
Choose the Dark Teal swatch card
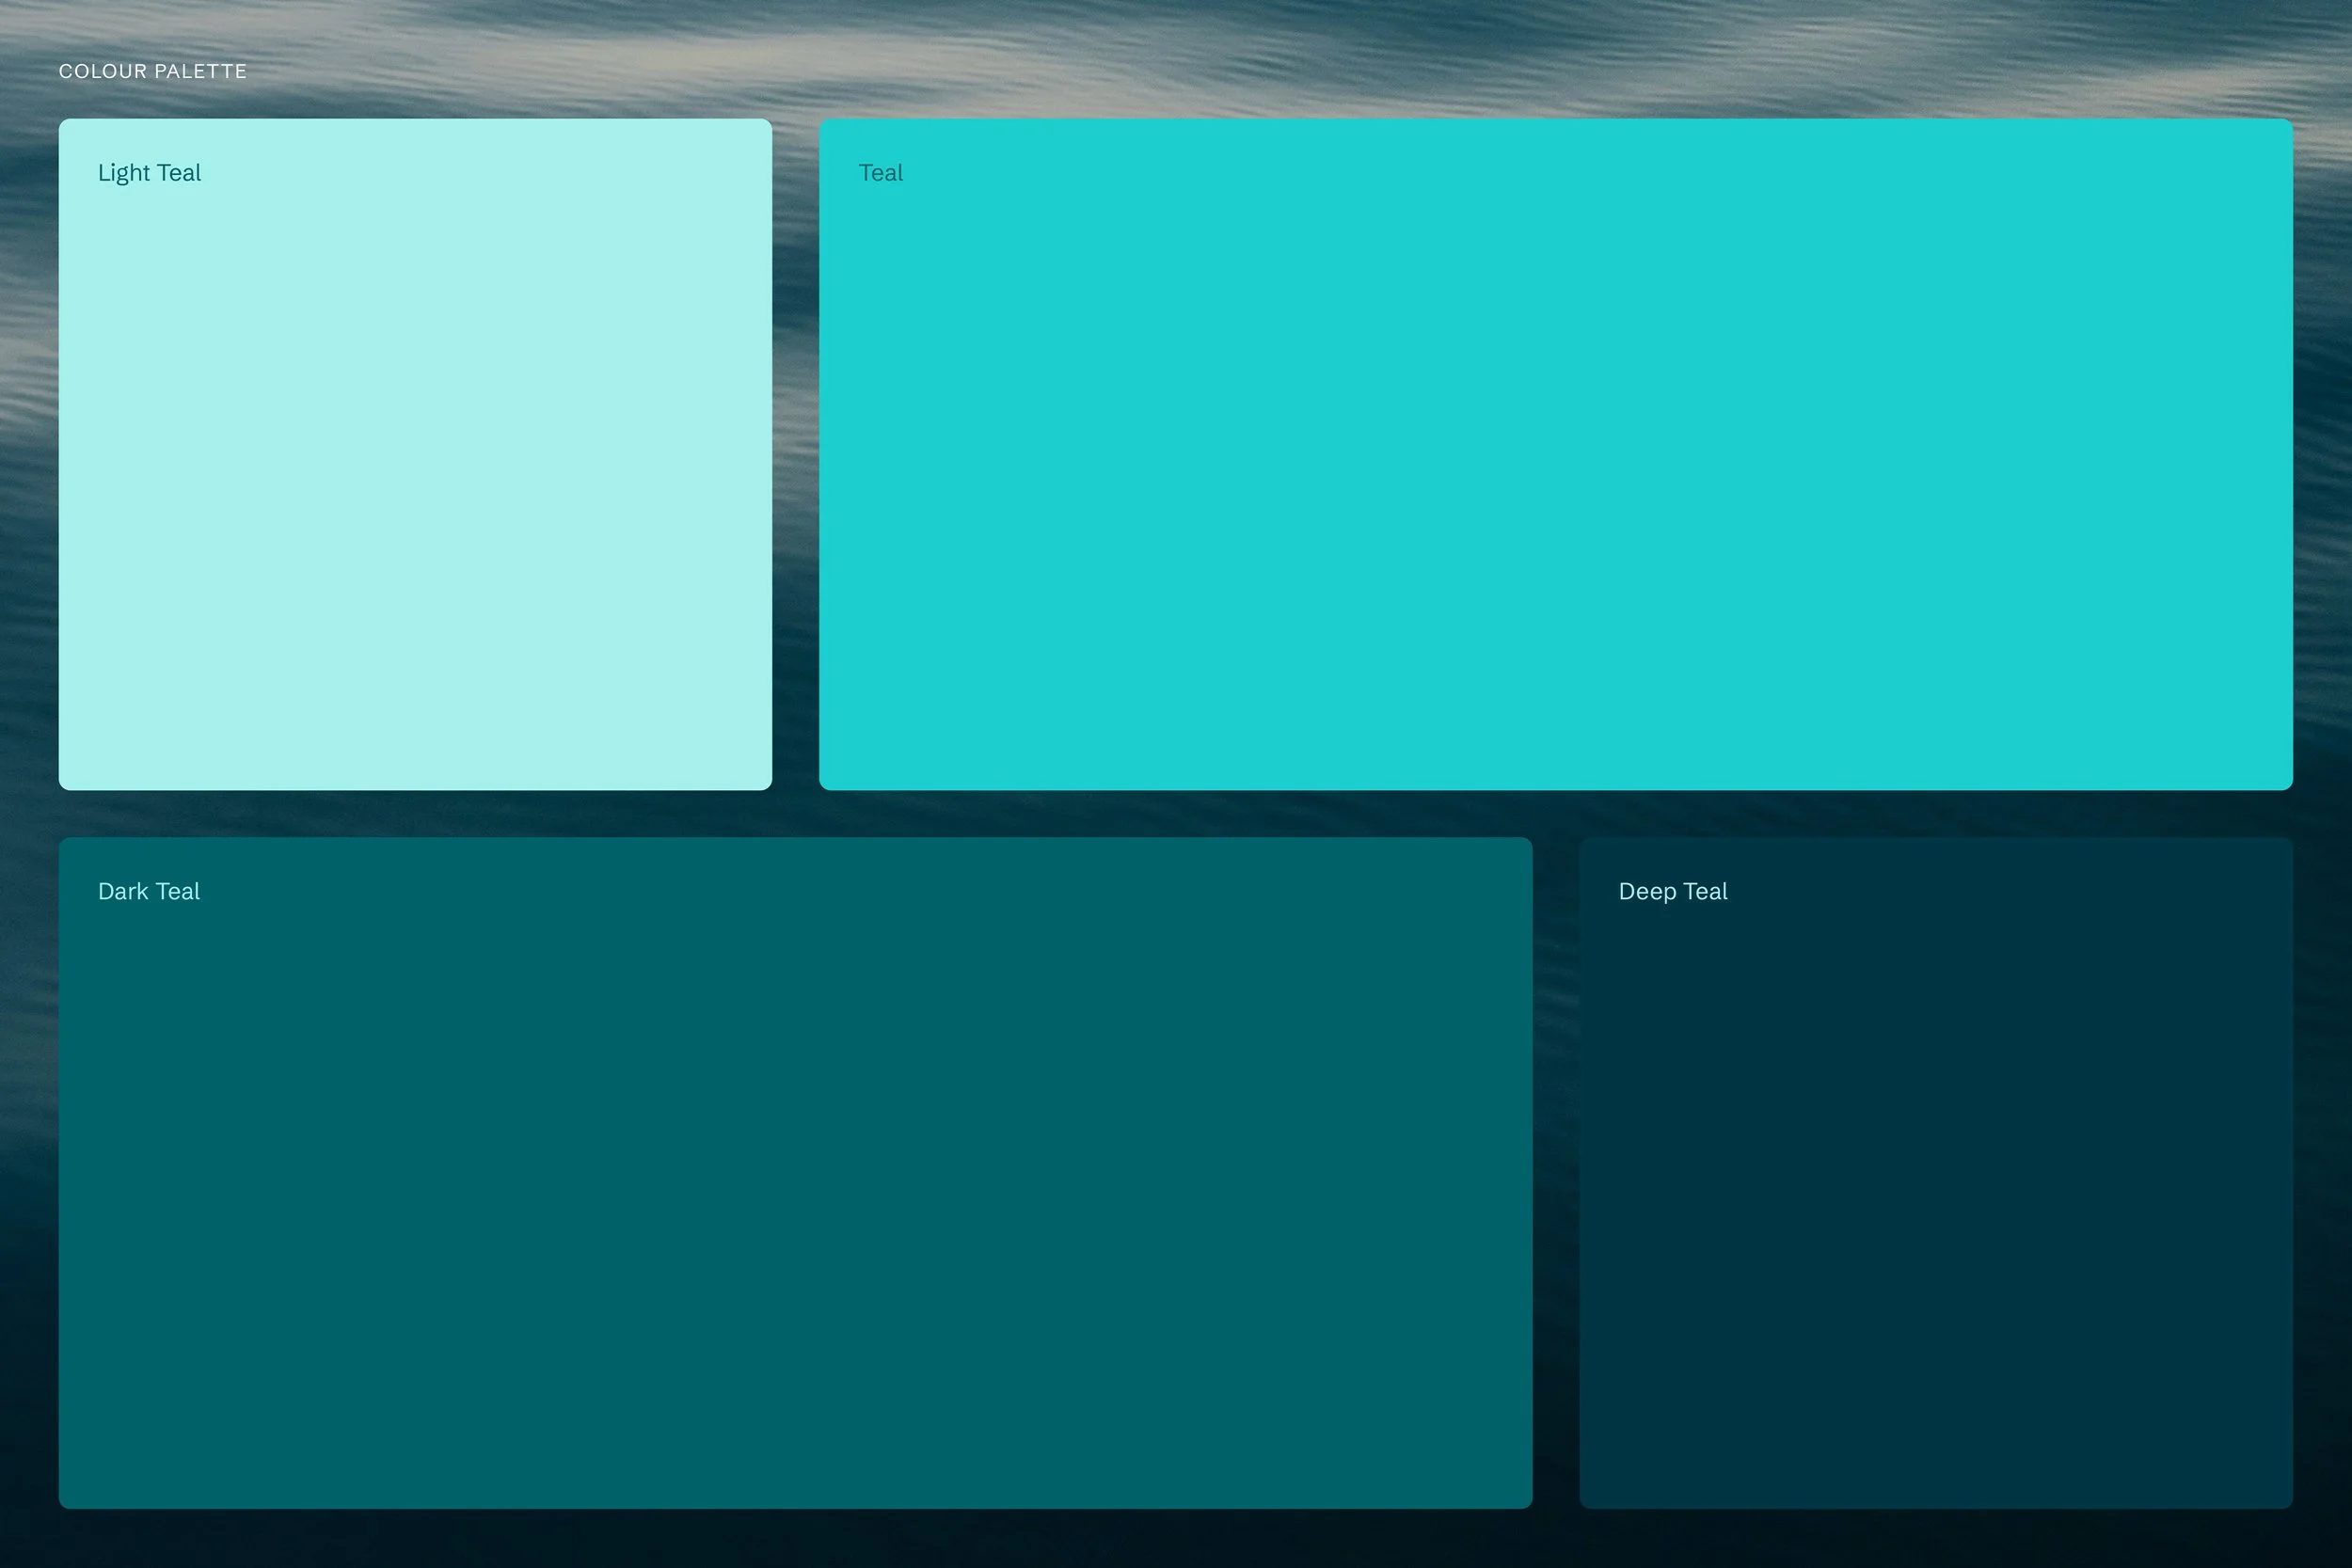pos(795,1173)
